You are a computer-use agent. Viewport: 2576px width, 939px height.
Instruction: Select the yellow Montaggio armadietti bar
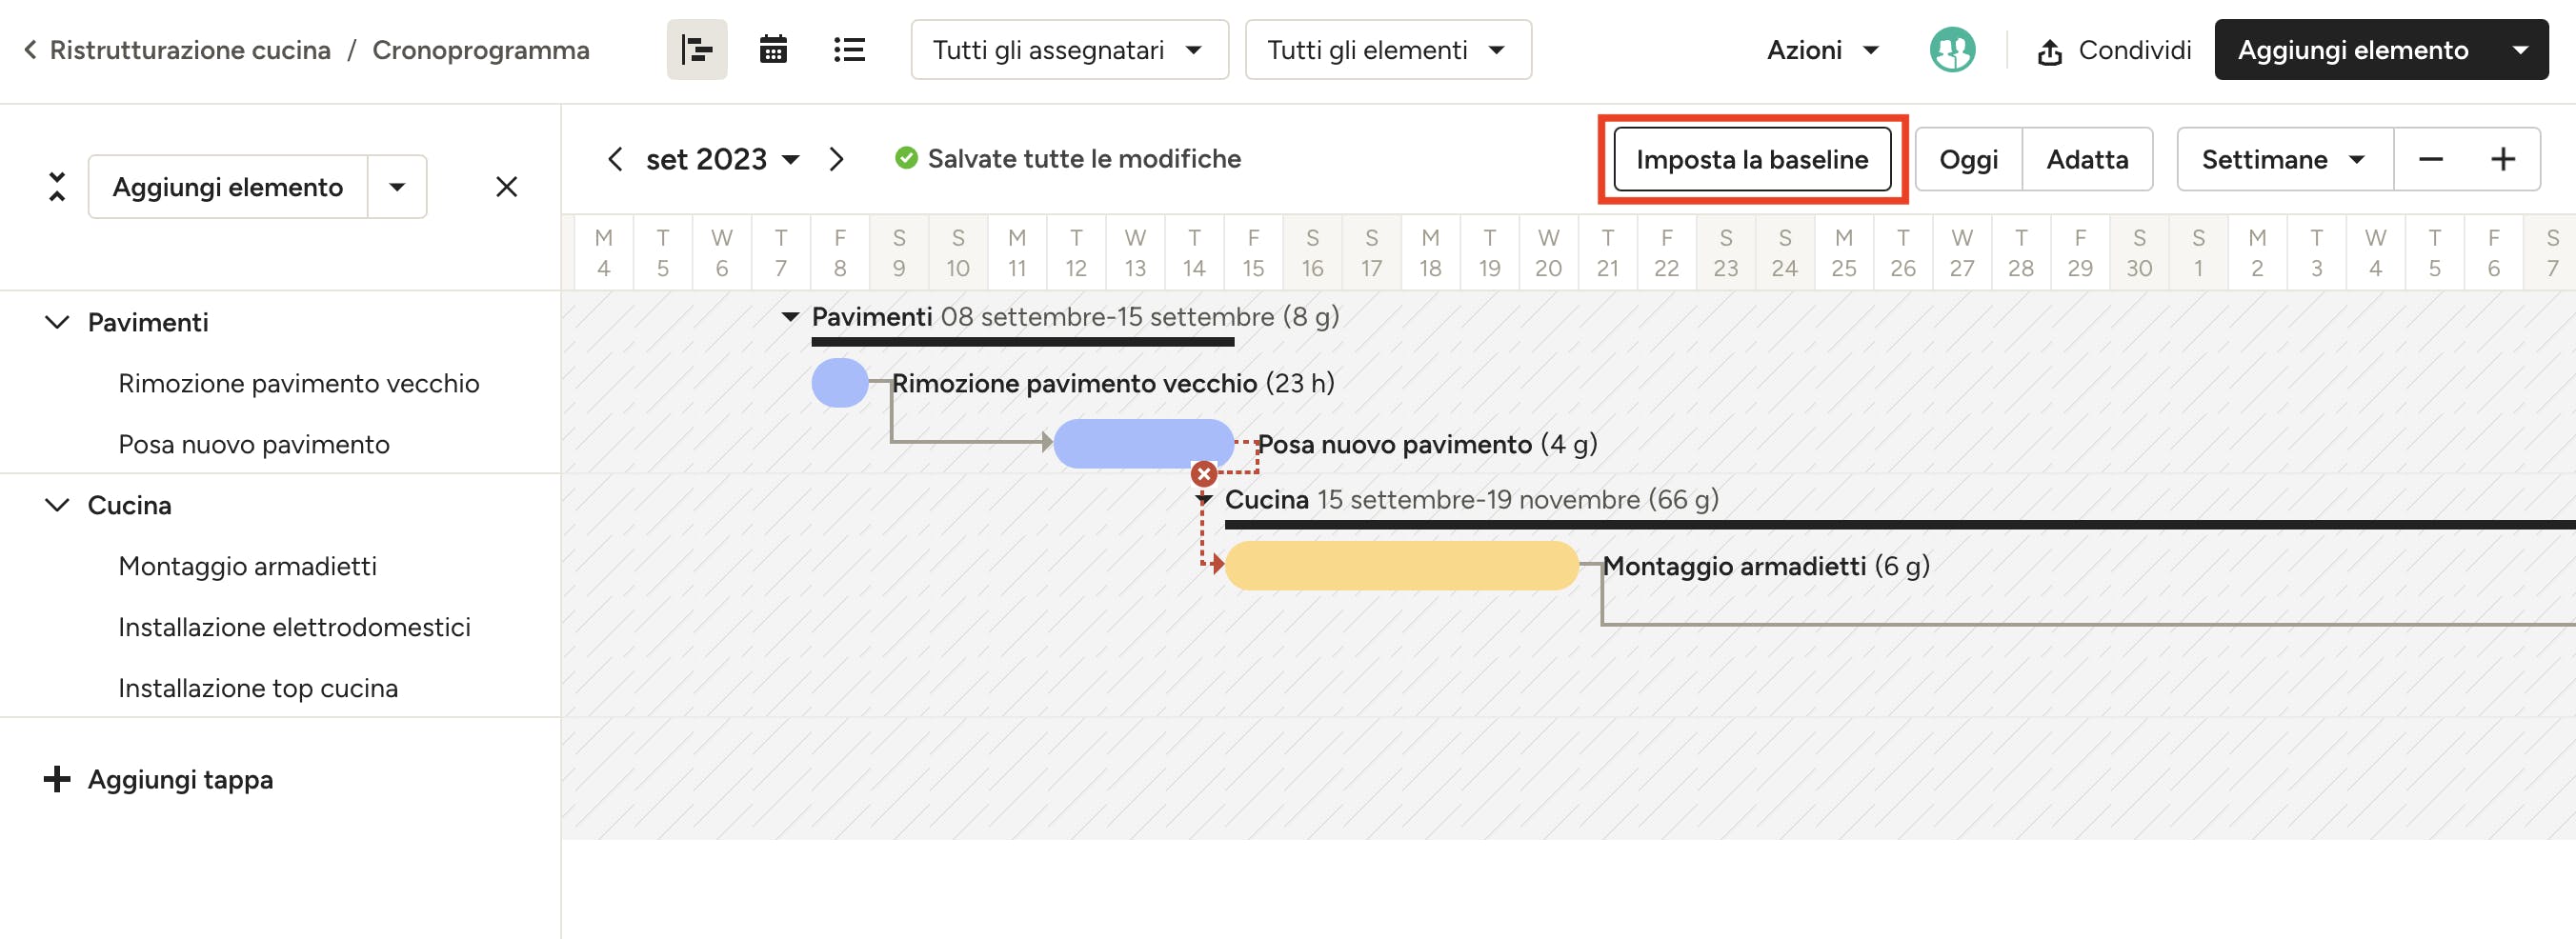click(x=1400, y=566)
